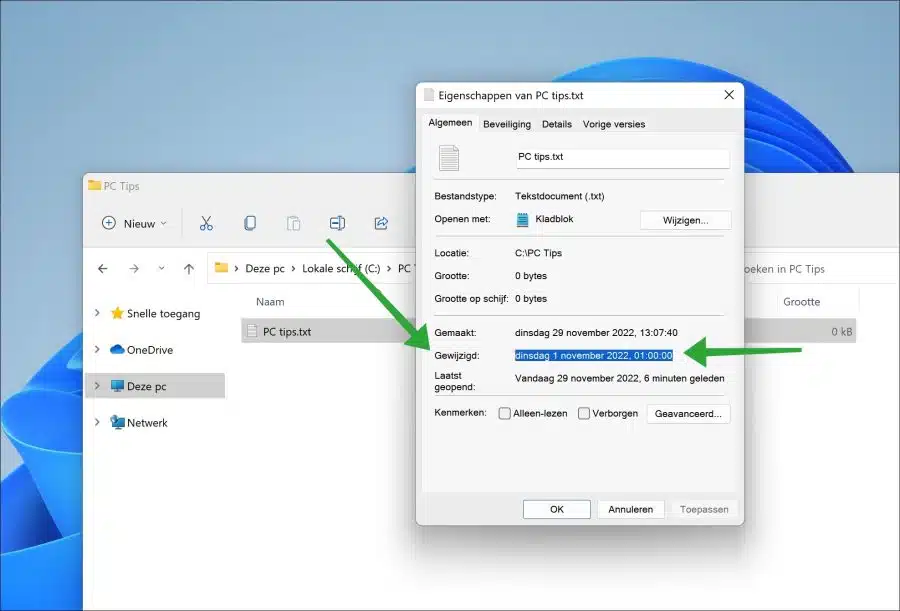Open chevron after Lokale schijf (C:) in breadcrumb

[389, 269]
